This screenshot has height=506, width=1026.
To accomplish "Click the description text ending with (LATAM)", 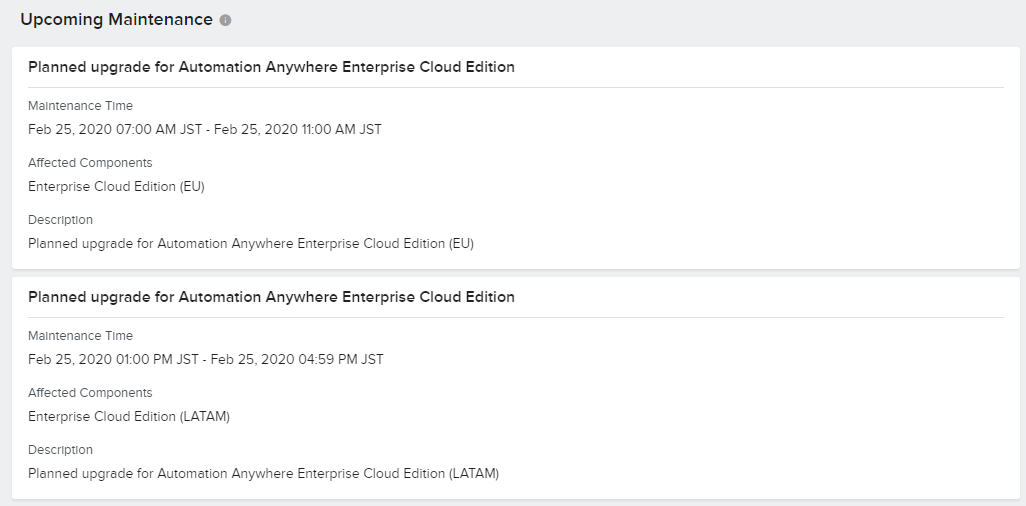I will tap(263, 473).
